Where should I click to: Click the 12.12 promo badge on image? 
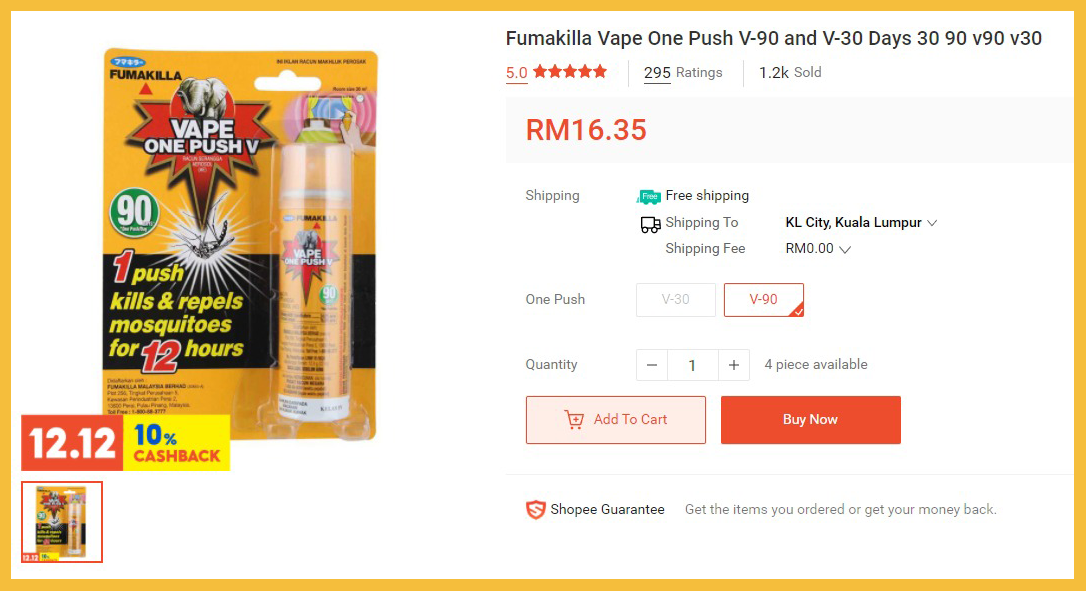pos(72,443)
